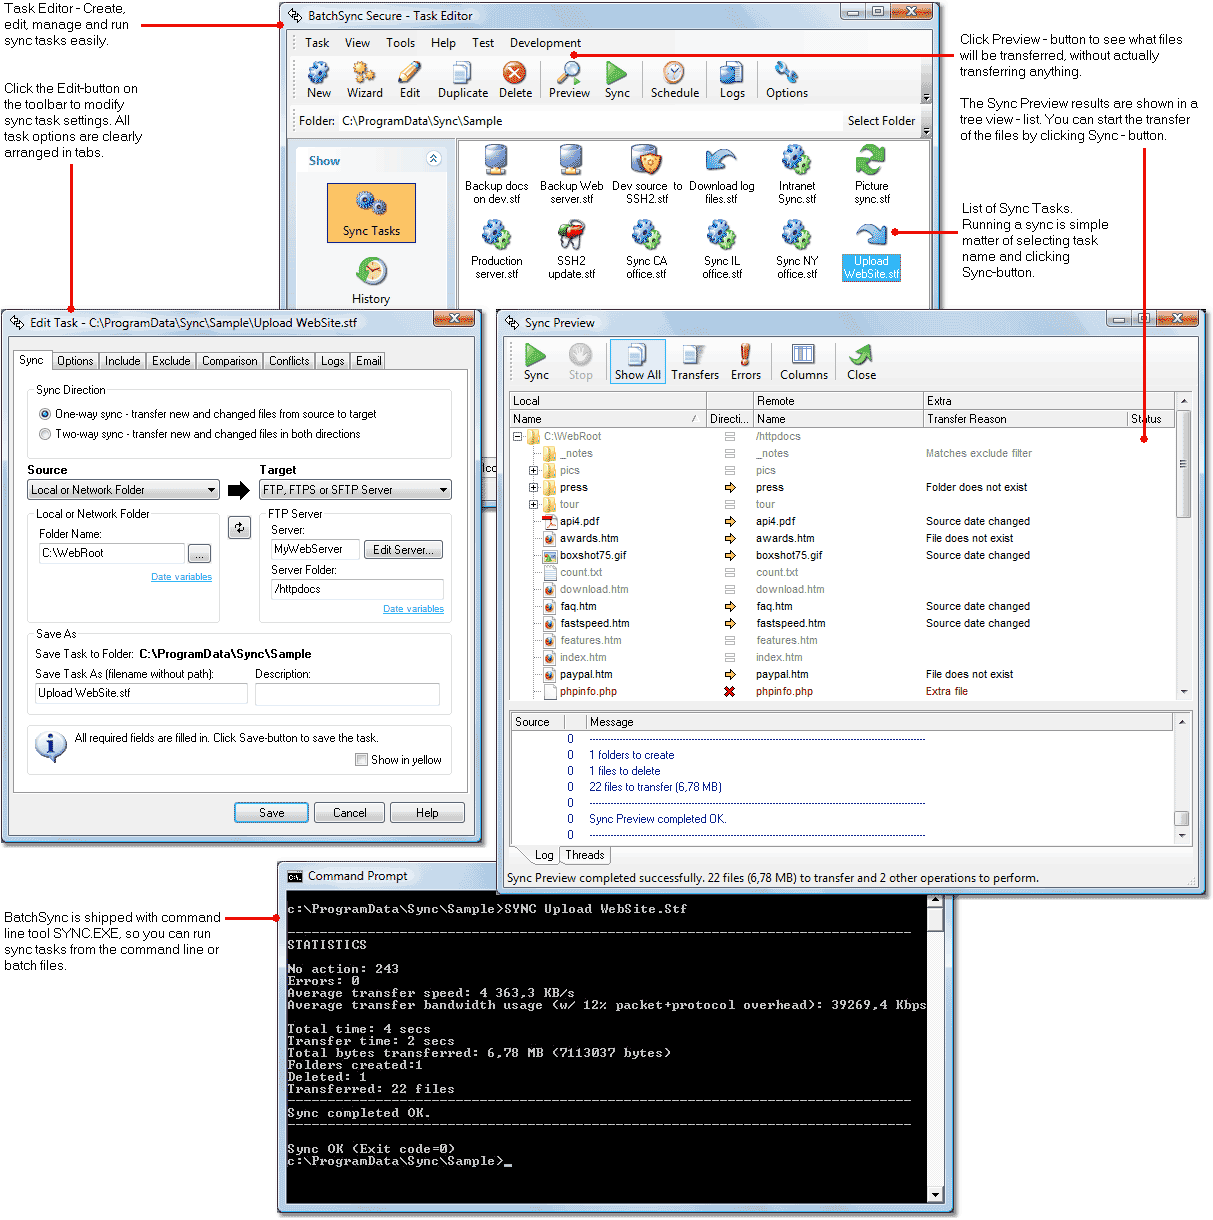Viewport: 1213px width, 1220px height.
Task: Collapse the C:\WebRoot tree node
Action: [x=517, y=436]
